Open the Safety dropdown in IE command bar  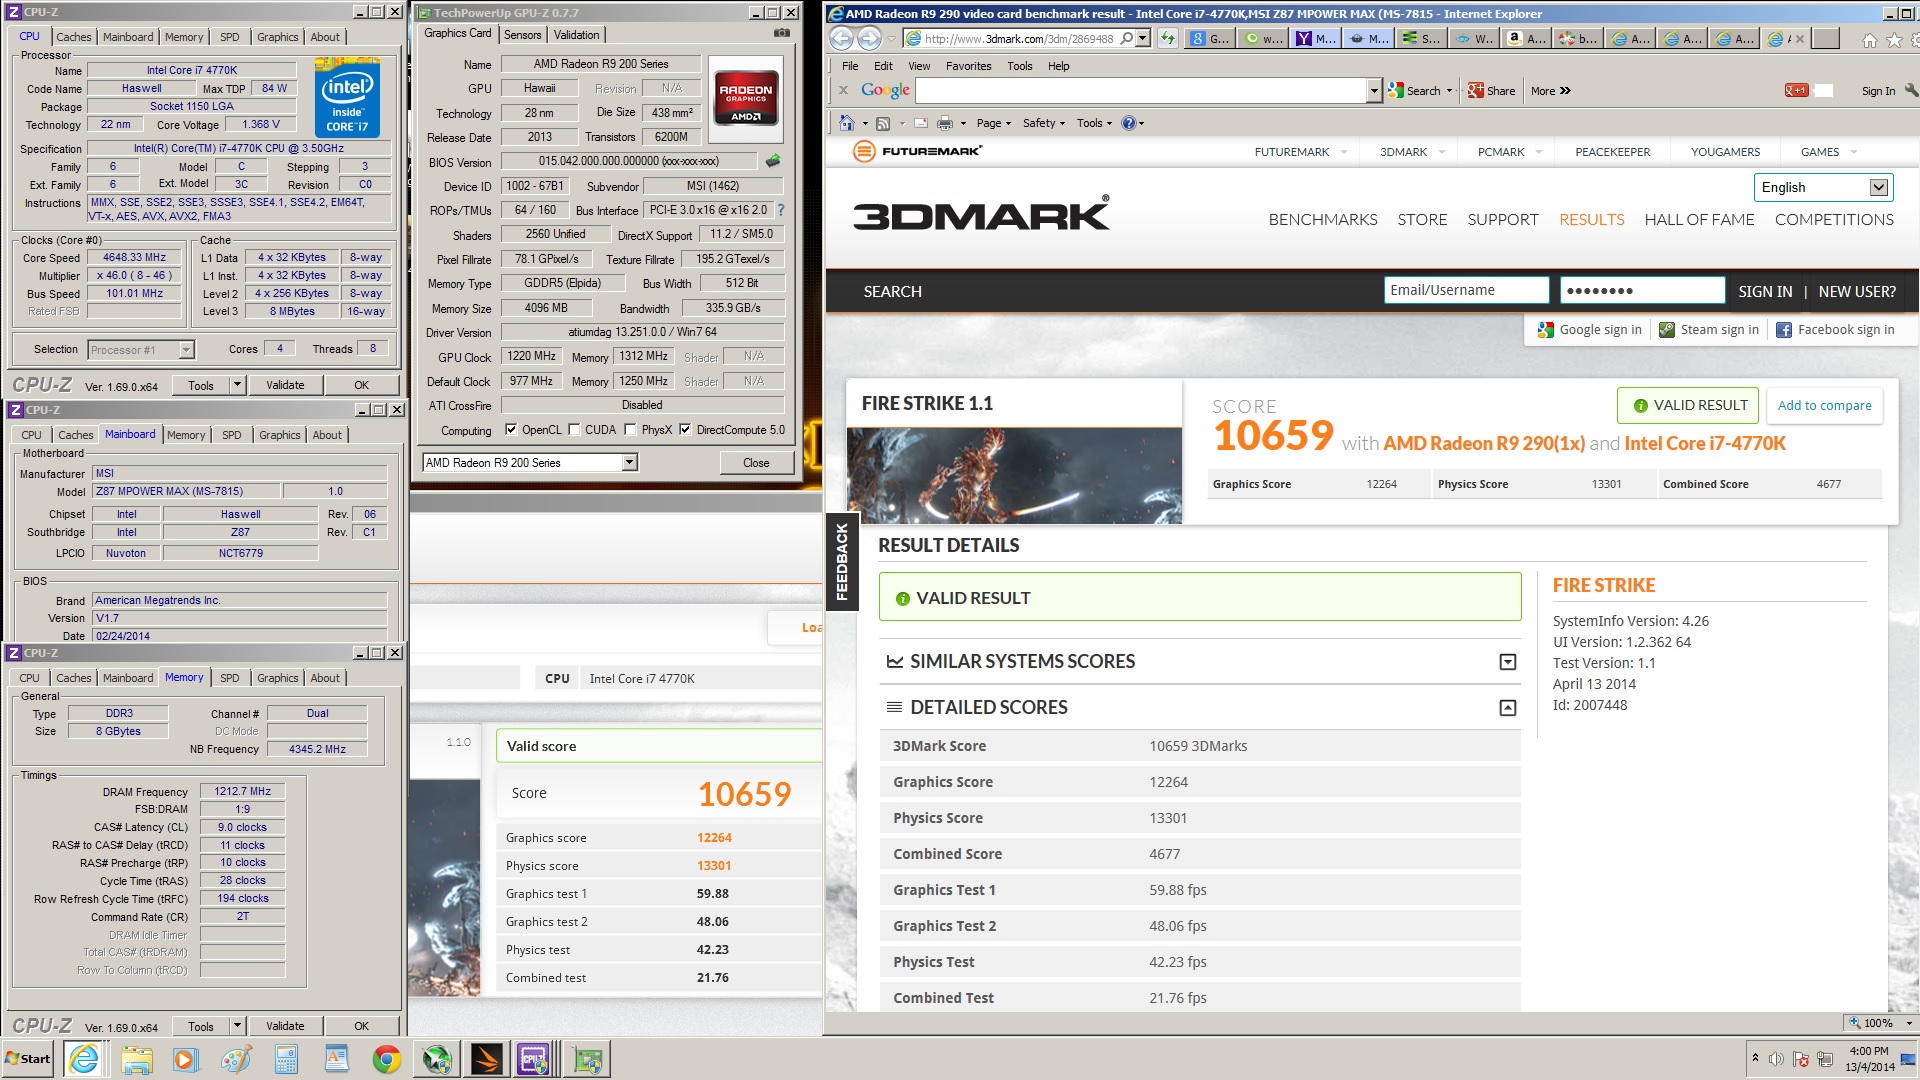click(1044, 123)
